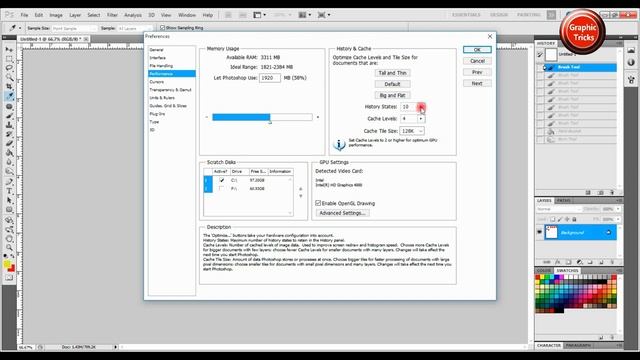Open the History States dropdown arrow
The width and height of the screenshot is (640, 360).
[421, 107]
